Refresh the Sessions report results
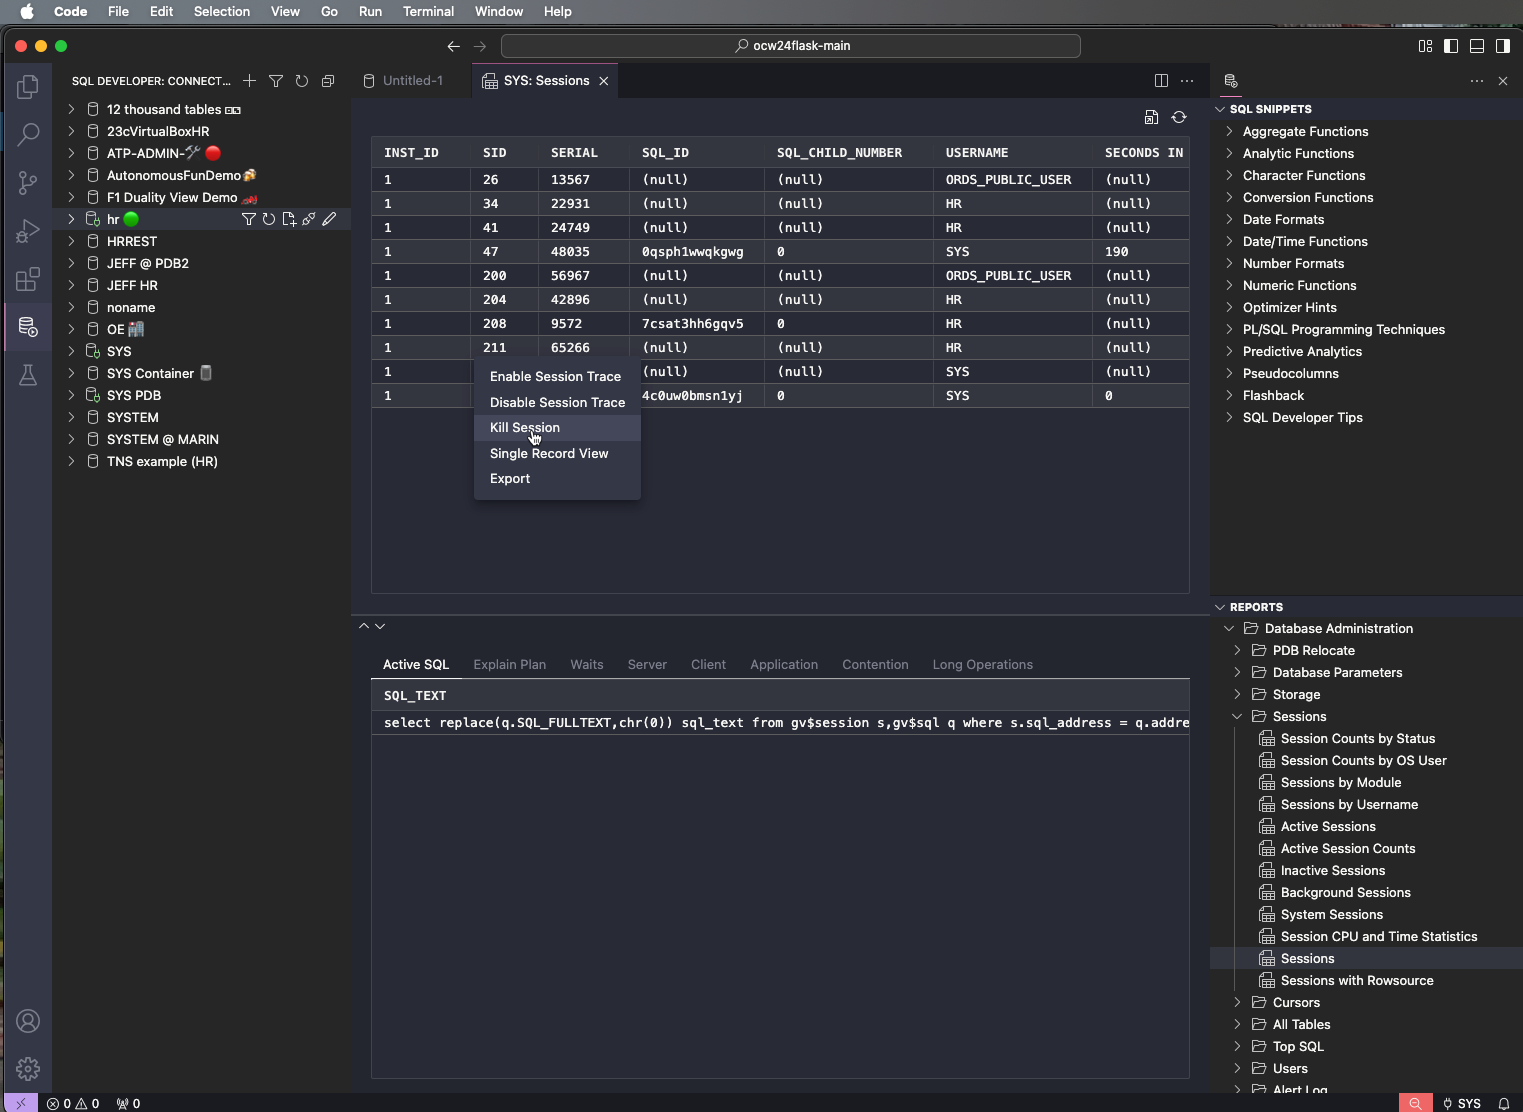The height and width of the screenshot is (1112, 1523). (x=1179, y=117)
